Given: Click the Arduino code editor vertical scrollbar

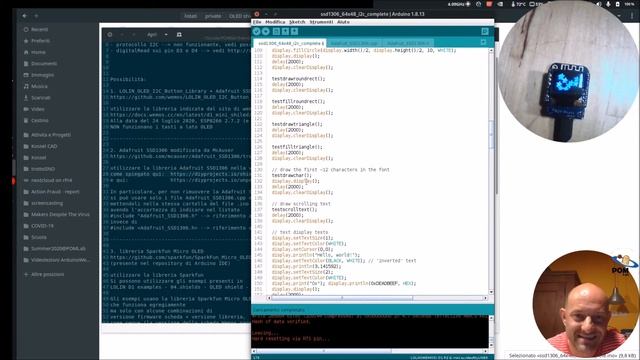Looking at the screenshot, I should pos(491,171).
